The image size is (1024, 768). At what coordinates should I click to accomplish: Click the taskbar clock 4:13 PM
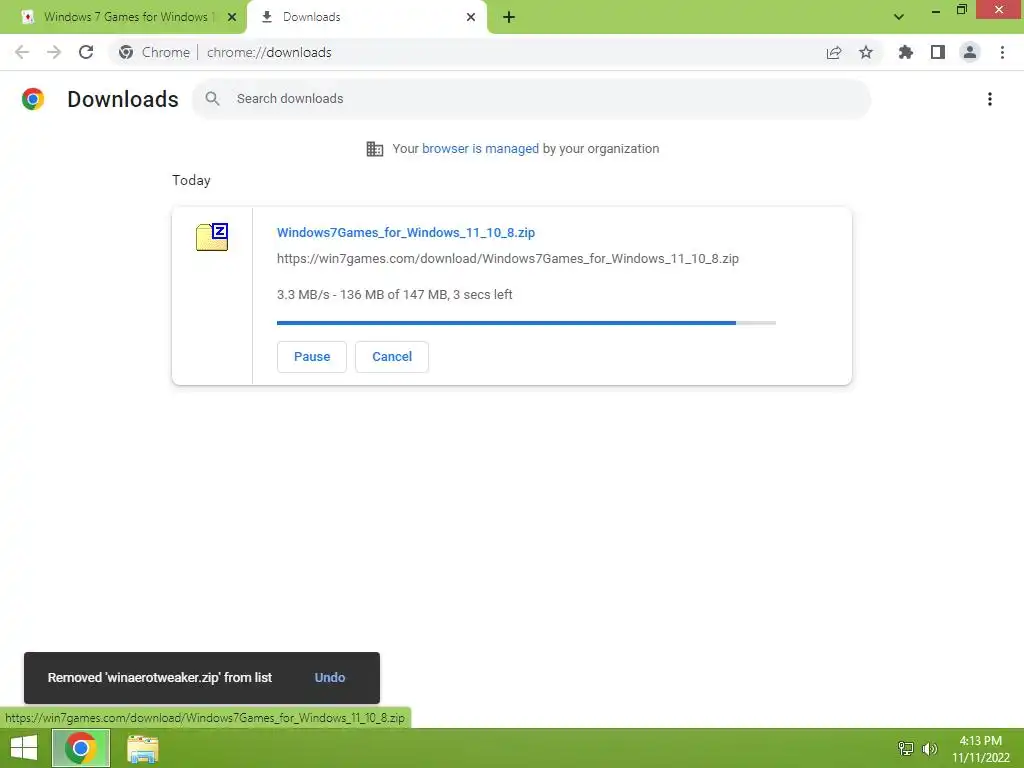tap(980, 749)
